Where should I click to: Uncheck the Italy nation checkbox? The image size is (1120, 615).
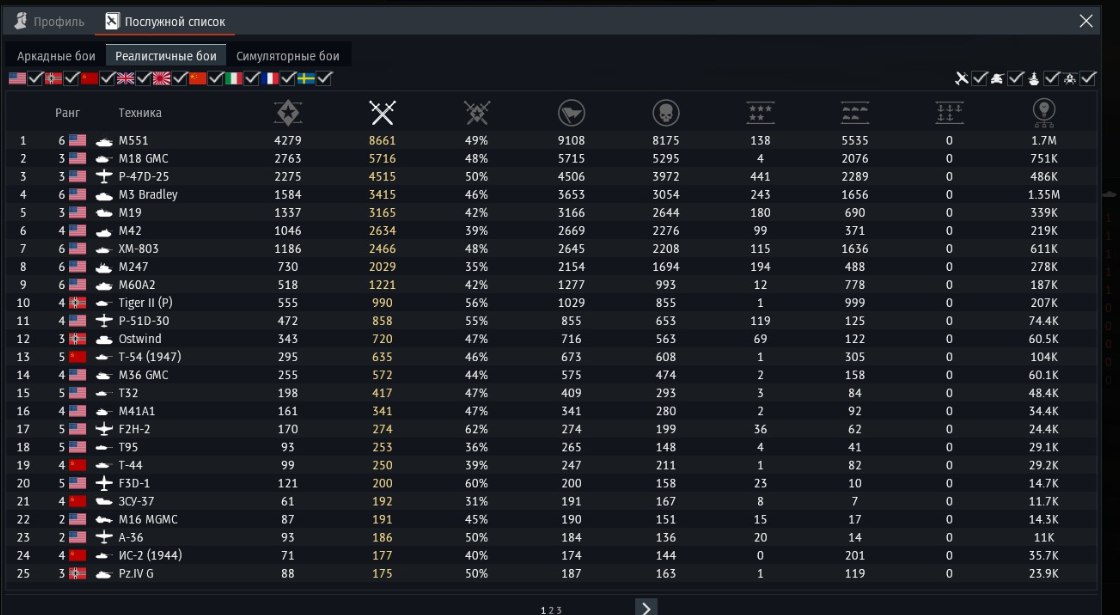click(251, 79)
